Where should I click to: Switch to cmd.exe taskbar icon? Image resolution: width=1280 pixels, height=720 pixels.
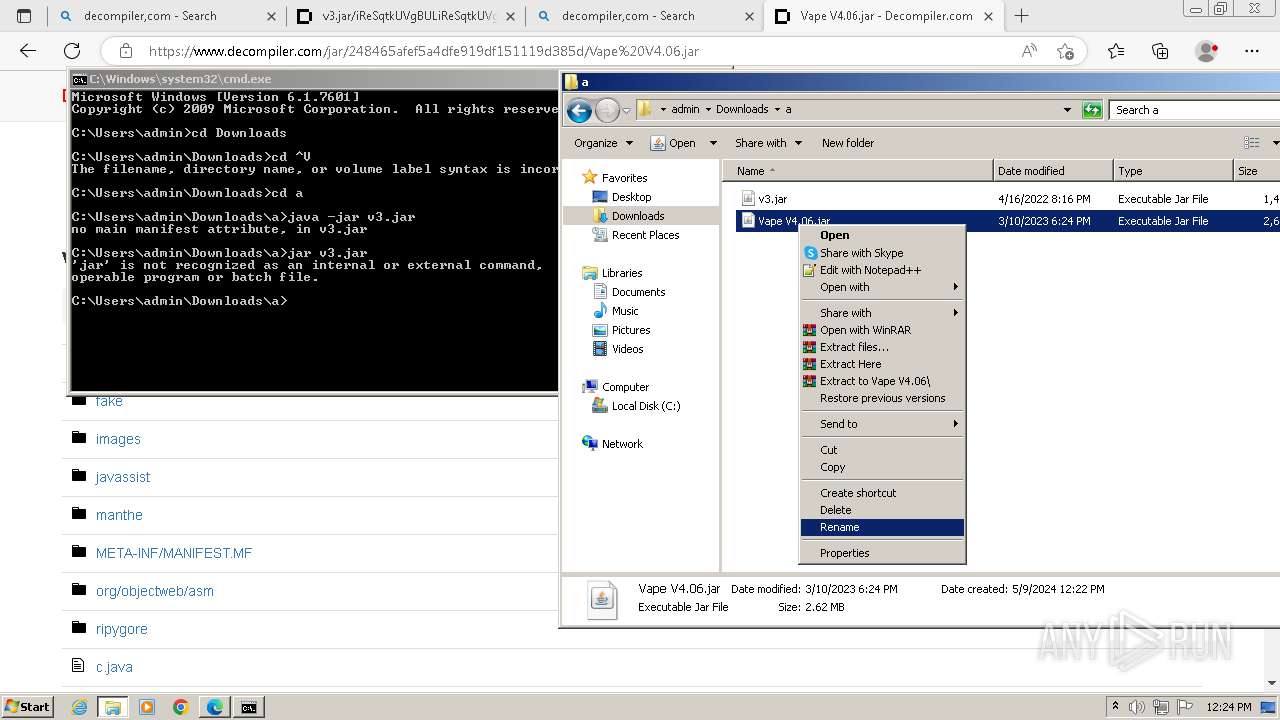click(248, 707)
